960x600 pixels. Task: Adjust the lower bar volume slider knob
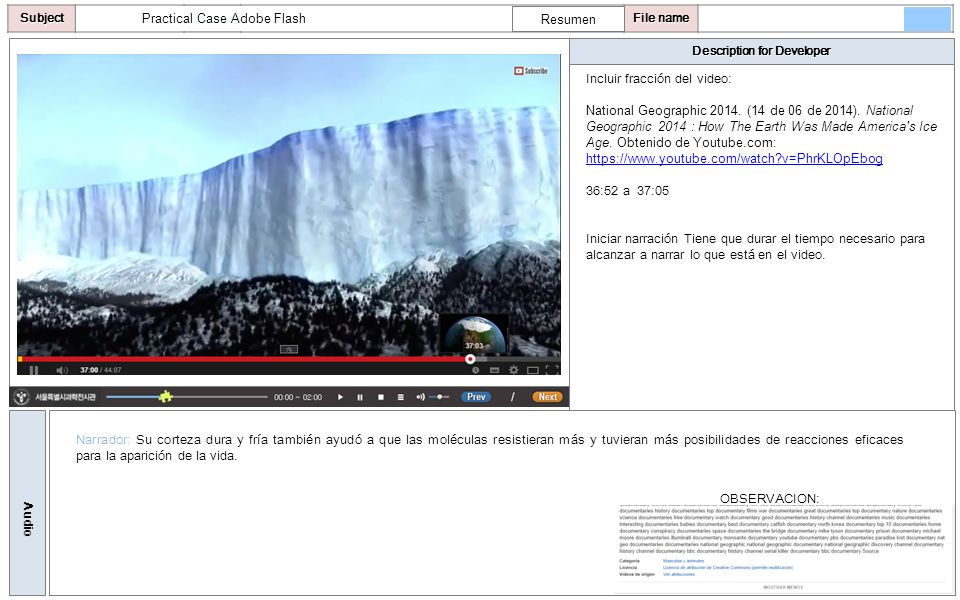440,397
